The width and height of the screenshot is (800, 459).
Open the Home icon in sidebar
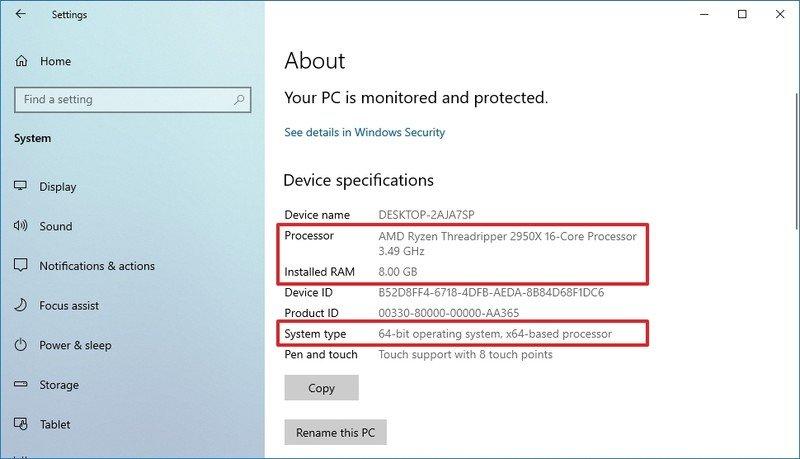tap(21, 61)
